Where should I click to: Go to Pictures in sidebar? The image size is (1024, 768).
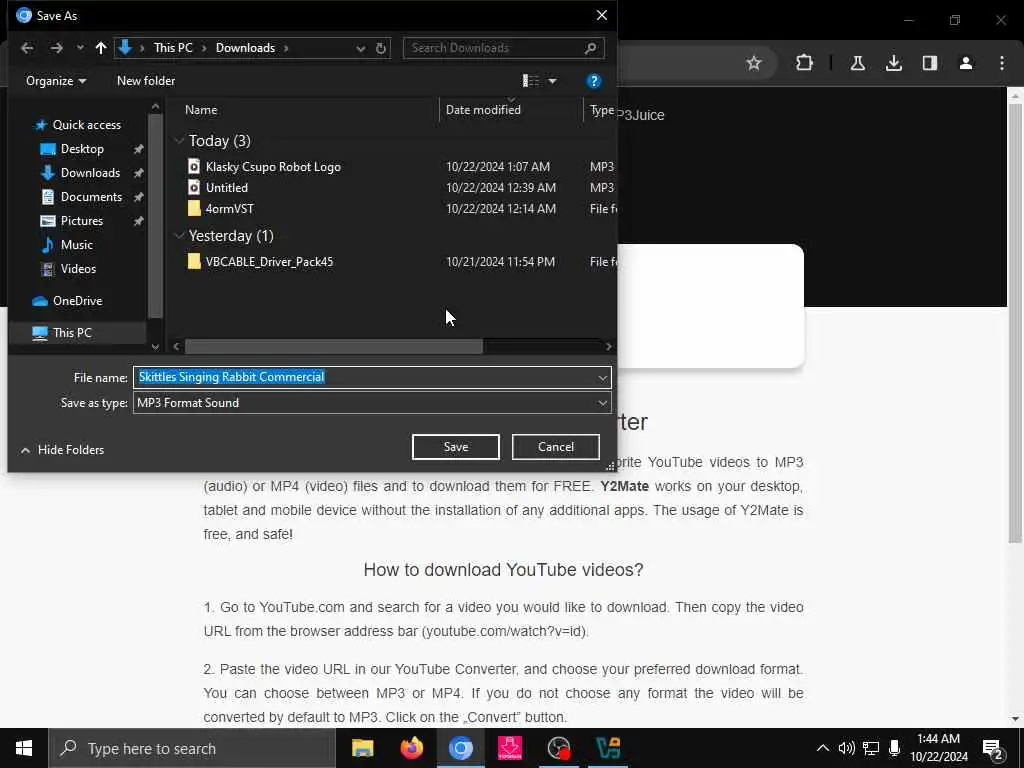82,221
